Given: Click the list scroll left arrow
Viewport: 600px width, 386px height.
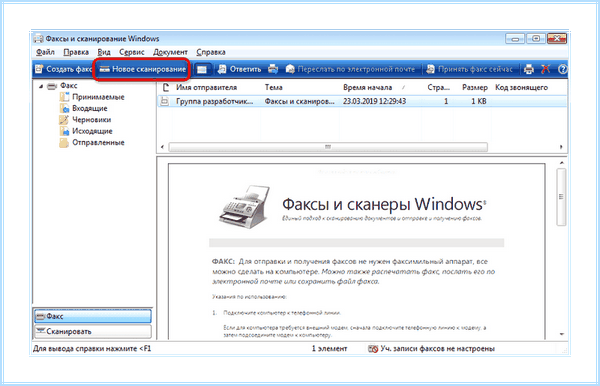Looking at the screenshot, I should point(163,147).
